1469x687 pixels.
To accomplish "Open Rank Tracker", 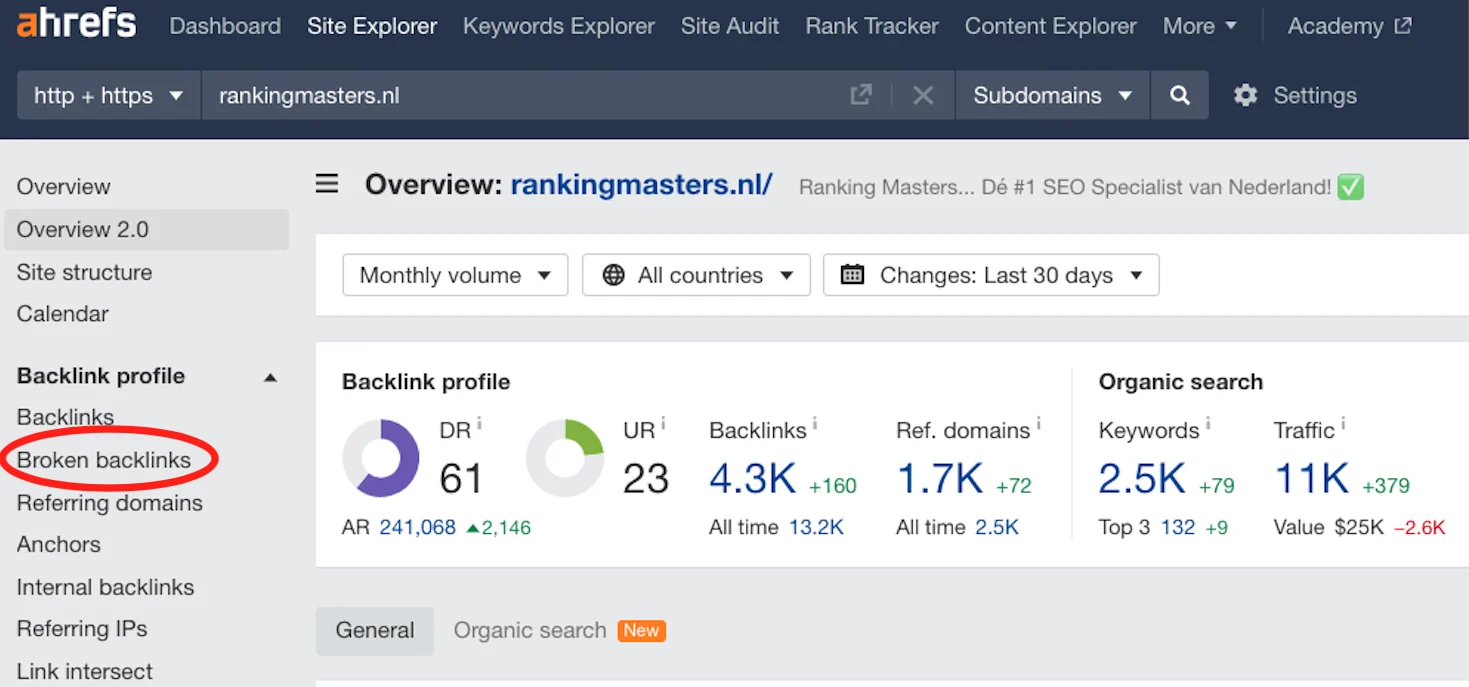I will [x=872, y=26].
